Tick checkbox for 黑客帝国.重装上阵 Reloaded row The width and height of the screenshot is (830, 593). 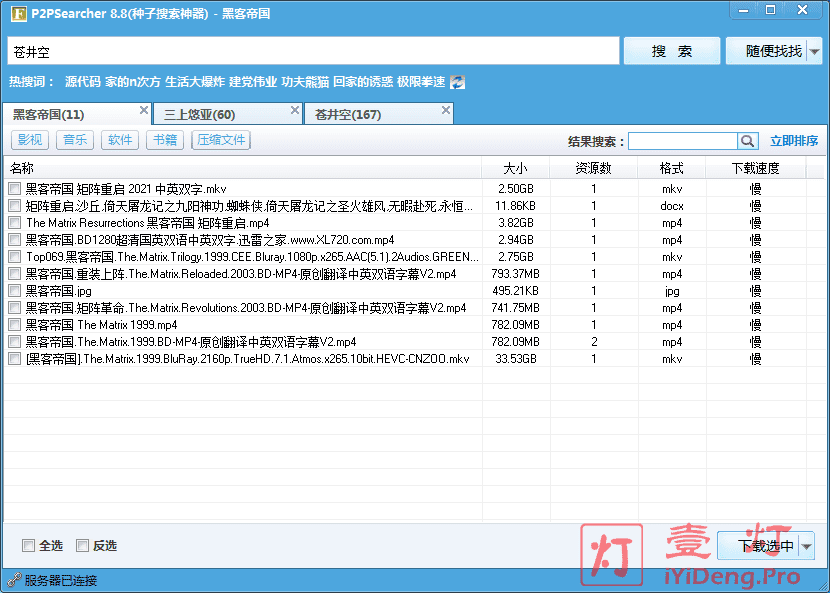(15, 274)
